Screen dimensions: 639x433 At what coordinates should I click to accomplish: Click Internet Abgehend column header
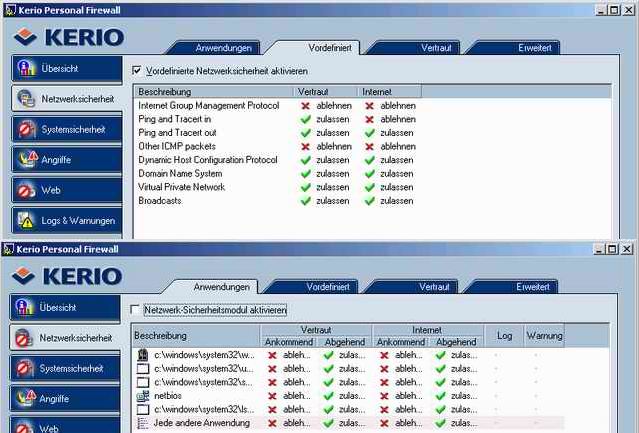click(456, 342)
